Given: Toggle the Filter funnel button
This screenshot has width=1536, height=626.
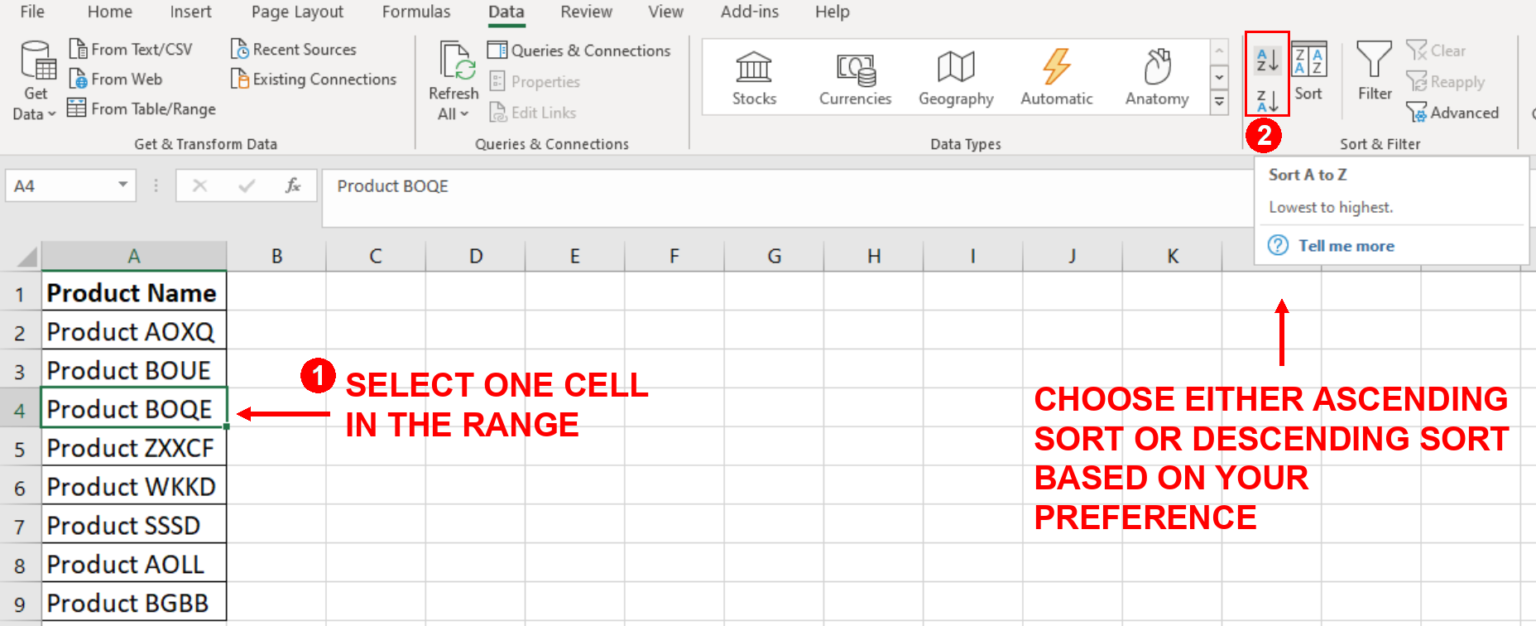Looking at the screenshot, I should click(x=1374, y=72).
